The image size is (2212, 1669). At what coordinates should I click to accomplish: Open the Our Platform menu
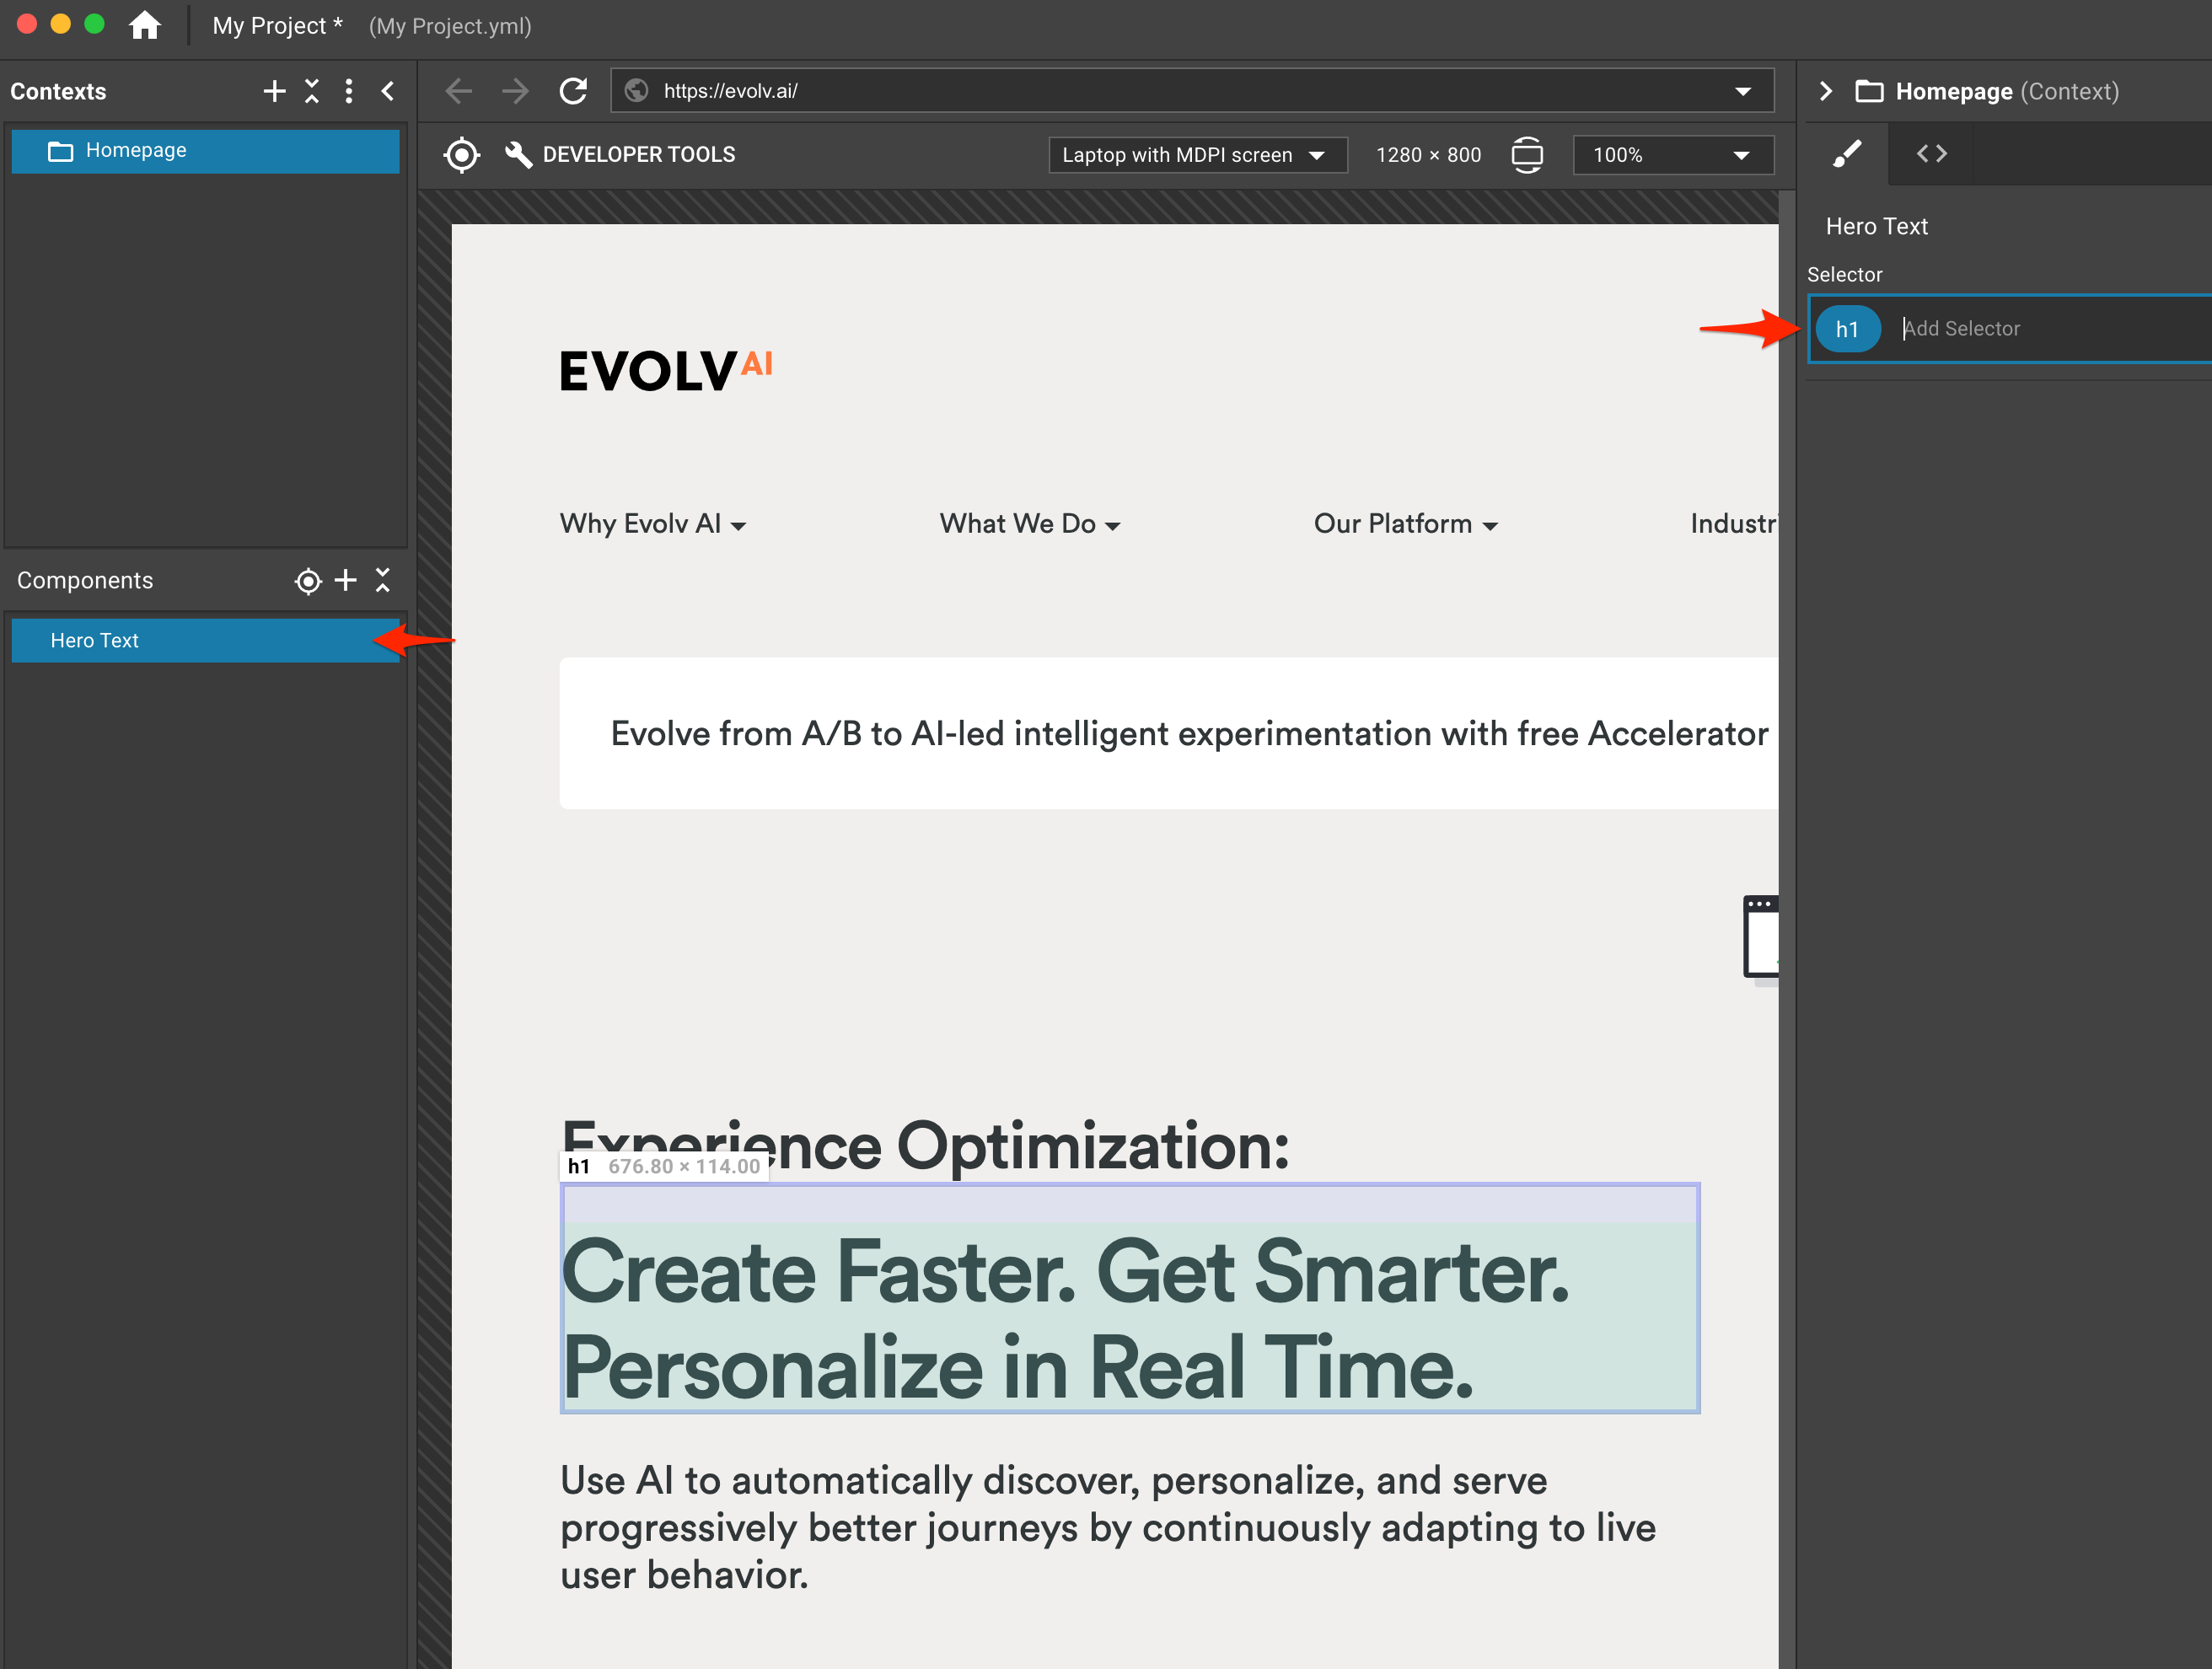tap(1405, 524)
